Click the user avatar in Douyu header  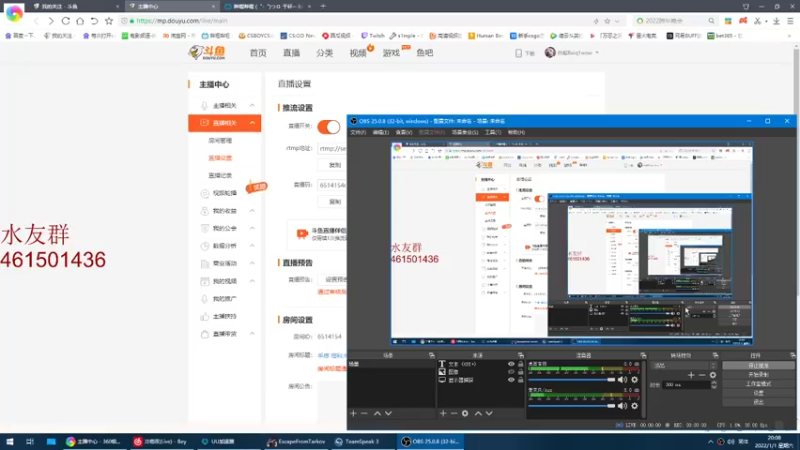[x=549, y=53]
